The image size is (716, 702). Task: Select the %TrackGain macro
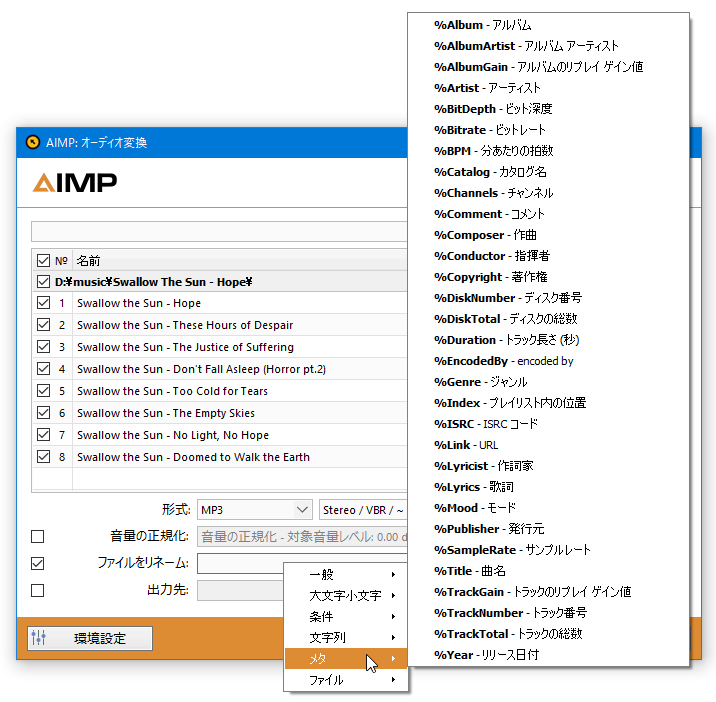(x=548, y=592)
